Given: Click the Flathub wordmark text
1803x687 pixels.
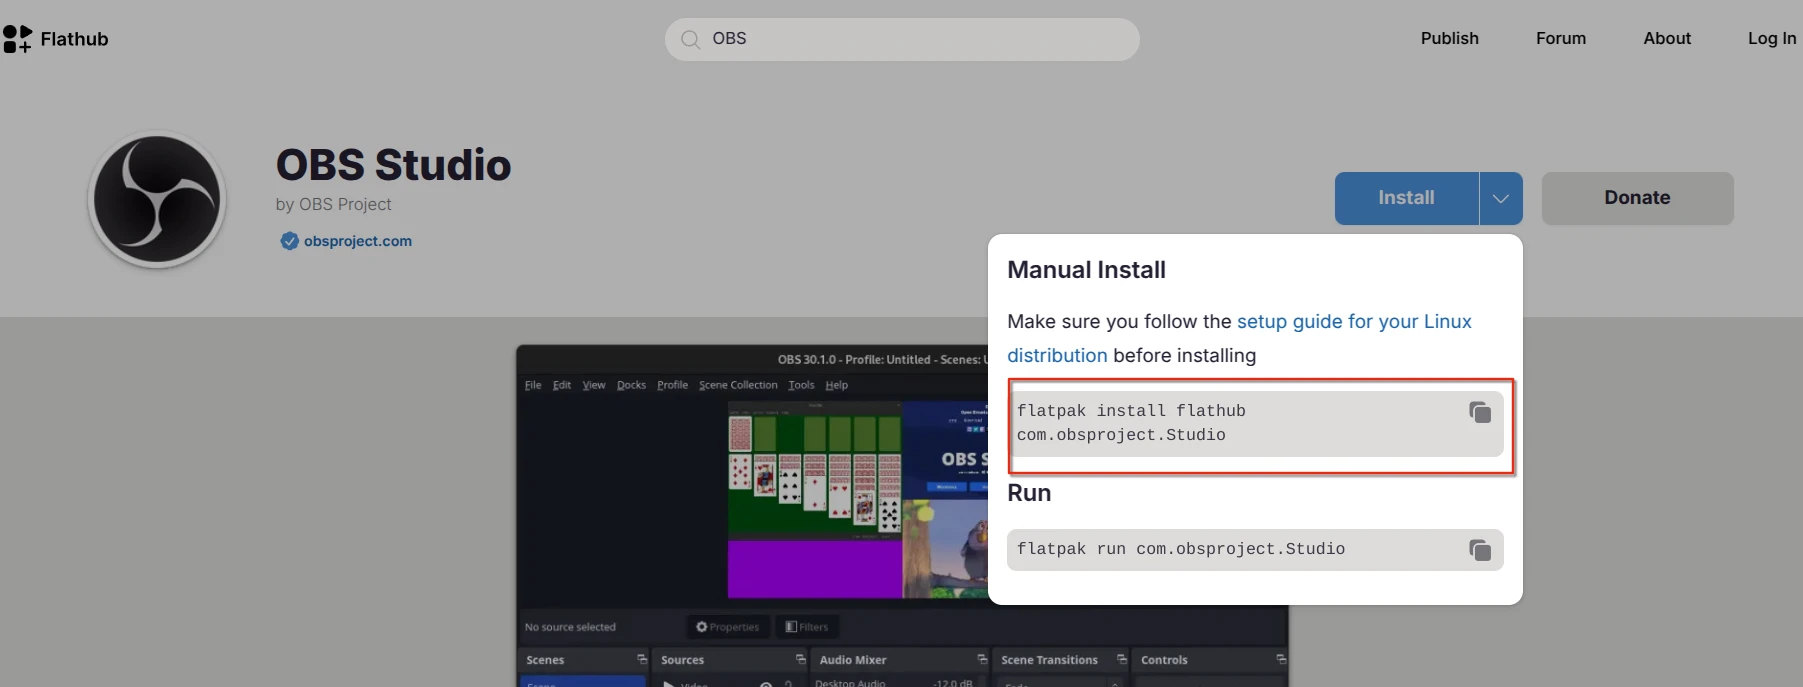Looking at the screenshot, I should point(74,39).
